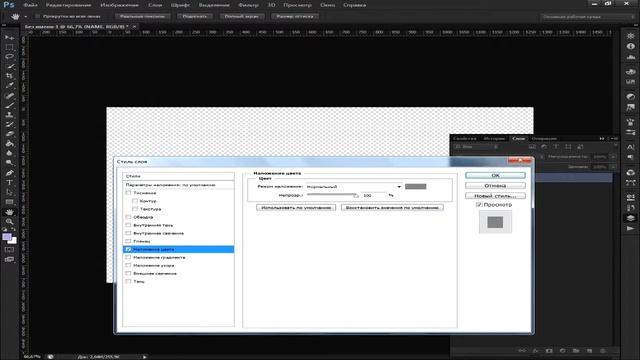Select the Dodge tool
Image resolution: width=640 pixels, height=360 pixels.
click(x=9, y=163)
